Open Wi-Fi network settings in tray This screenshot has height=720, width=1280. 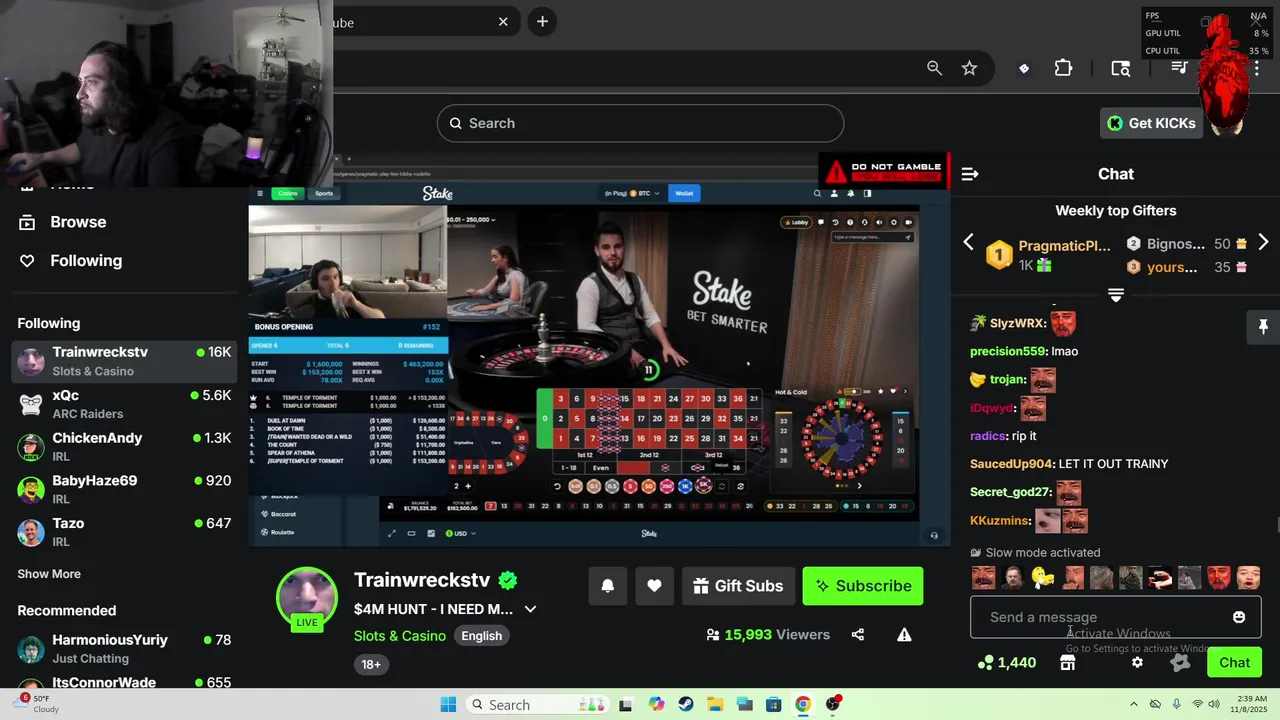1198,705
